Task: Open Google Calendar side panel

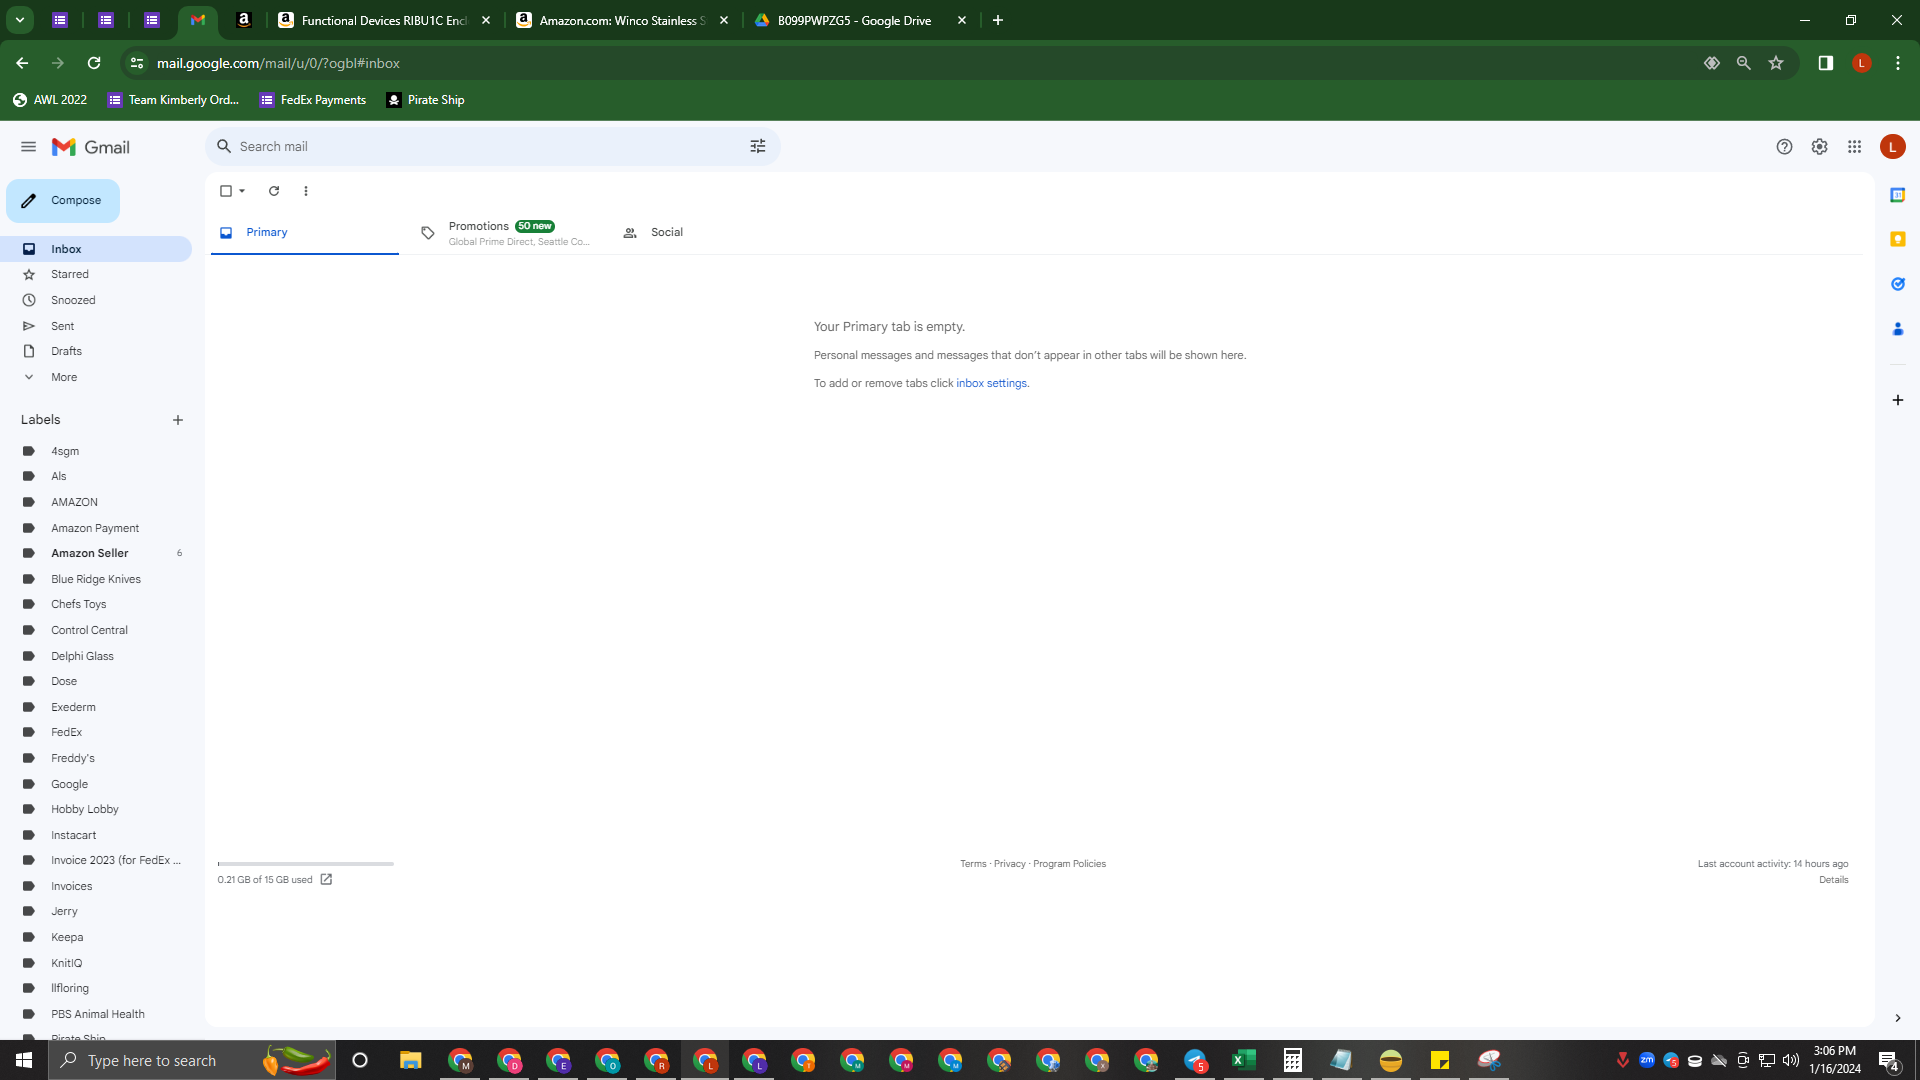Action: coord(1897,195)
